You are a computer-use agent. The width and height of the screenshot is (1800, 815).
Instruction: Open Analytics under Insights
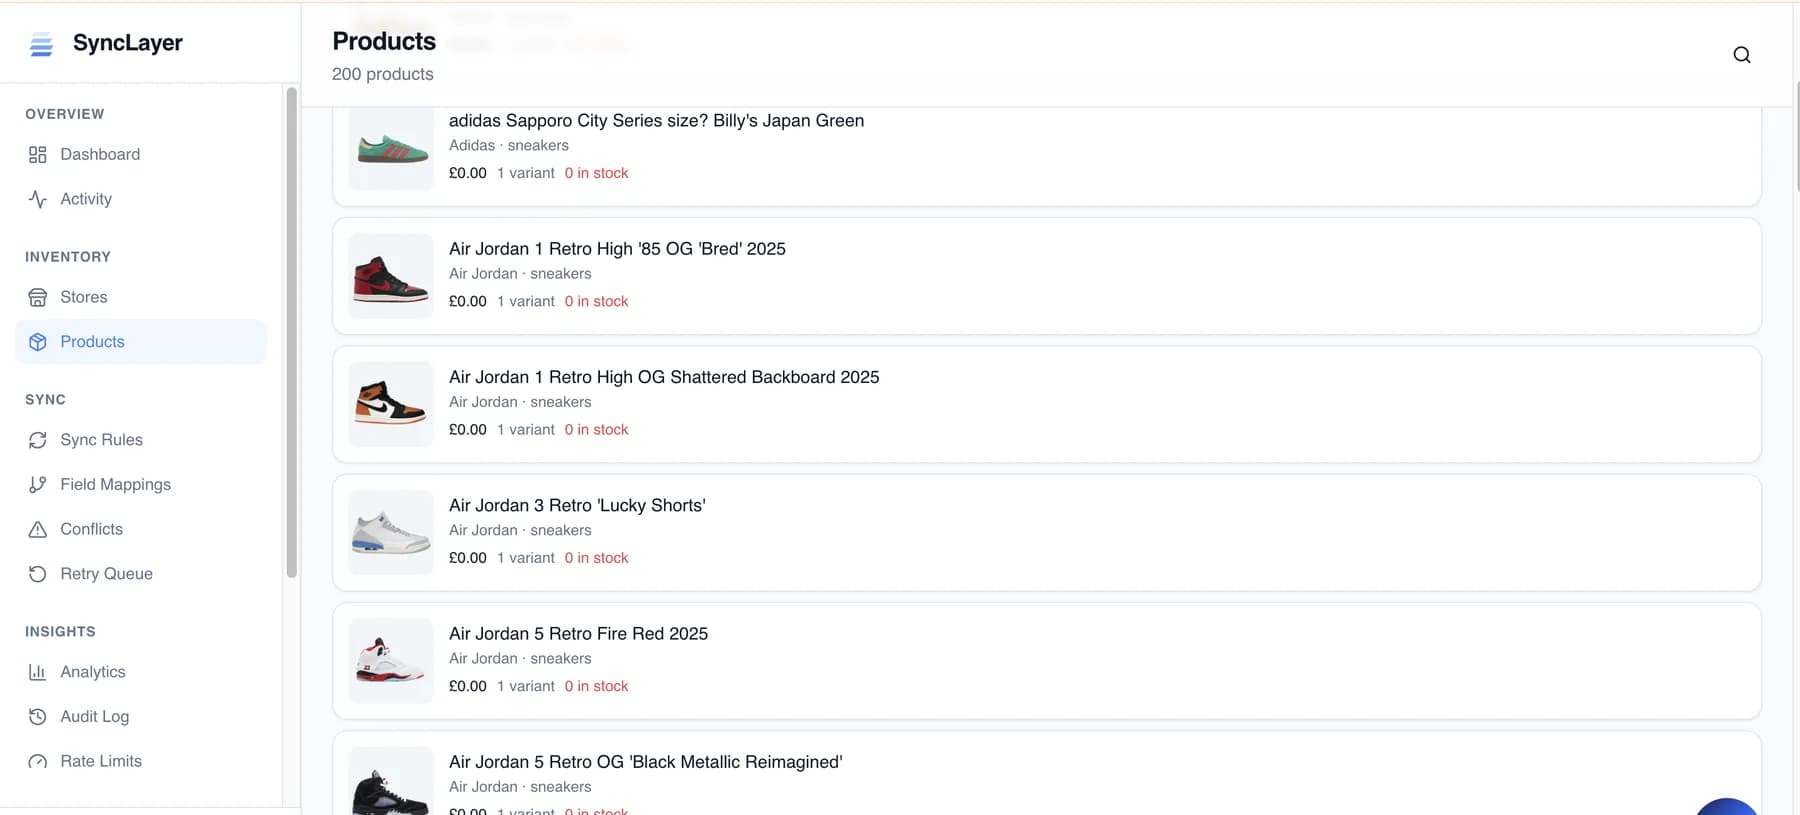141,672
